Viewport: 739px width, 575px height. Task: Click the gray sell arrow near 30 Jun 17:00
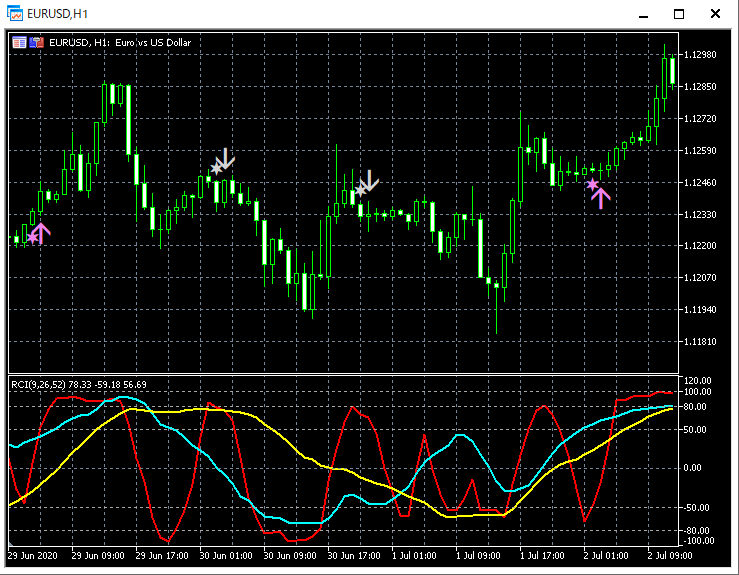point(370,181)
